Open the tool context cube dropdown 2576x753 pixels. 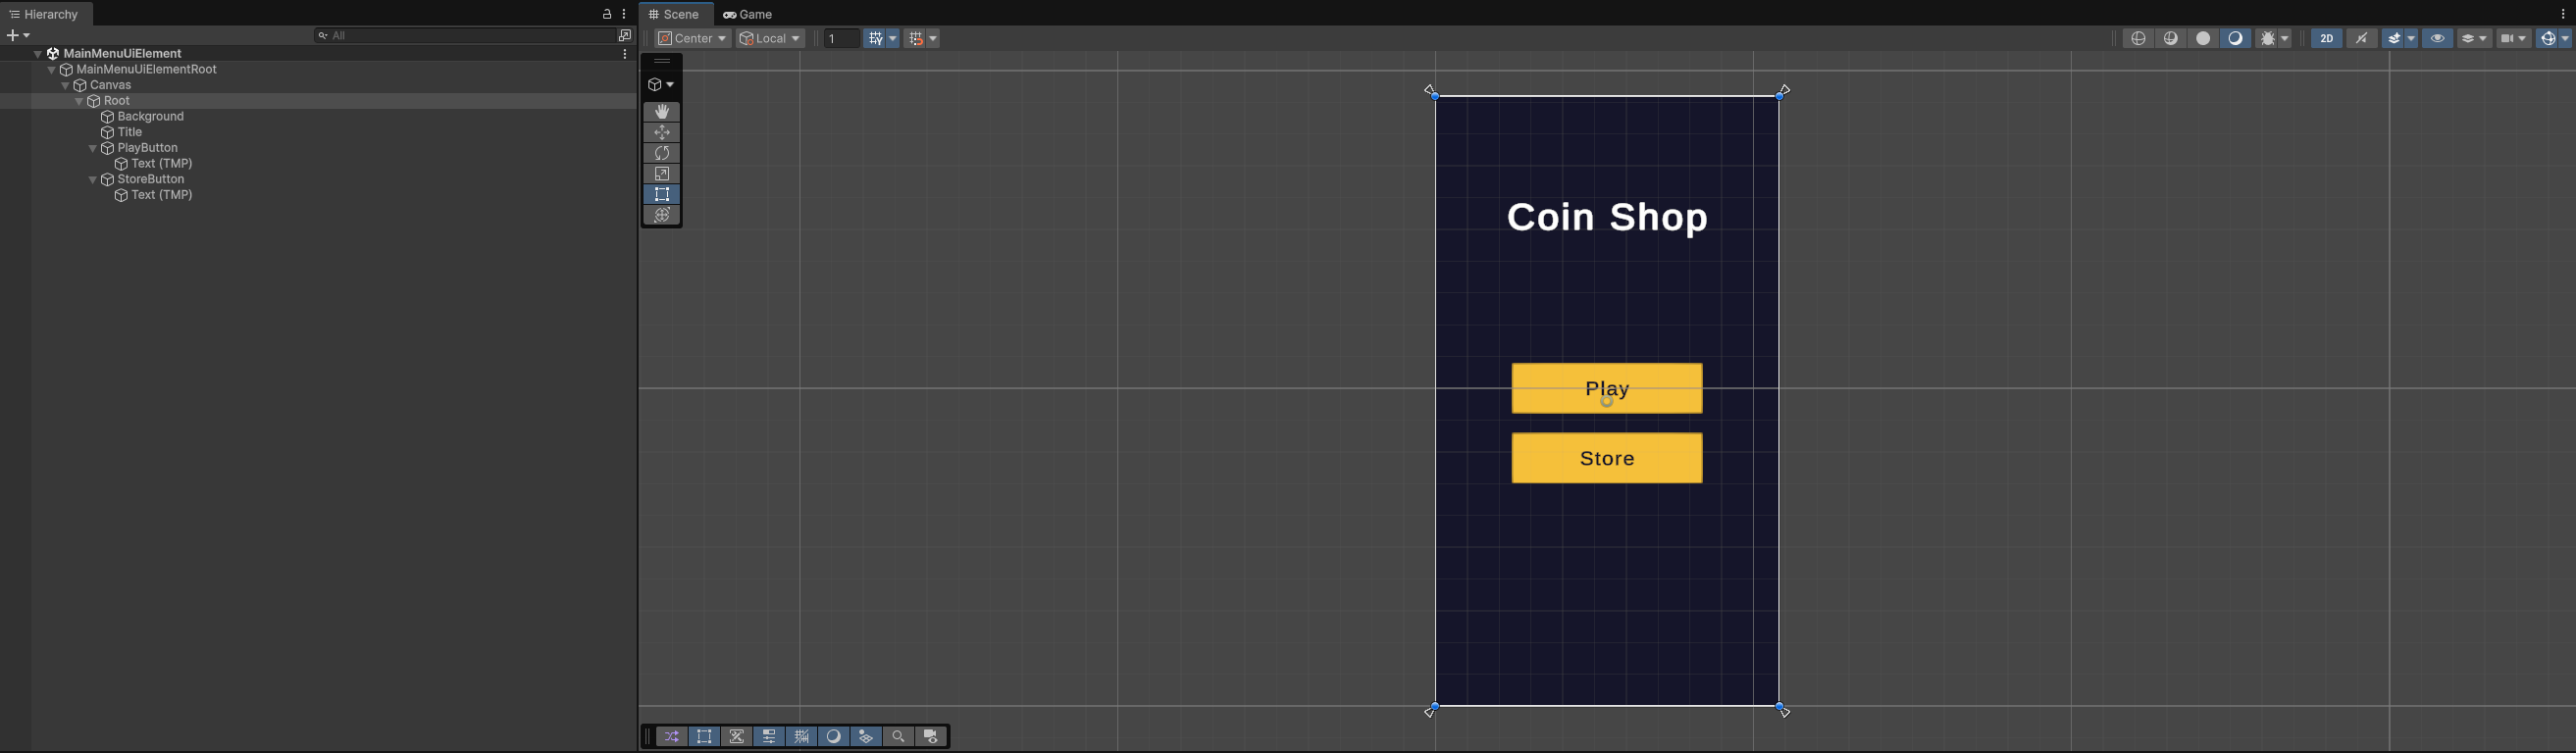[661, 85]
